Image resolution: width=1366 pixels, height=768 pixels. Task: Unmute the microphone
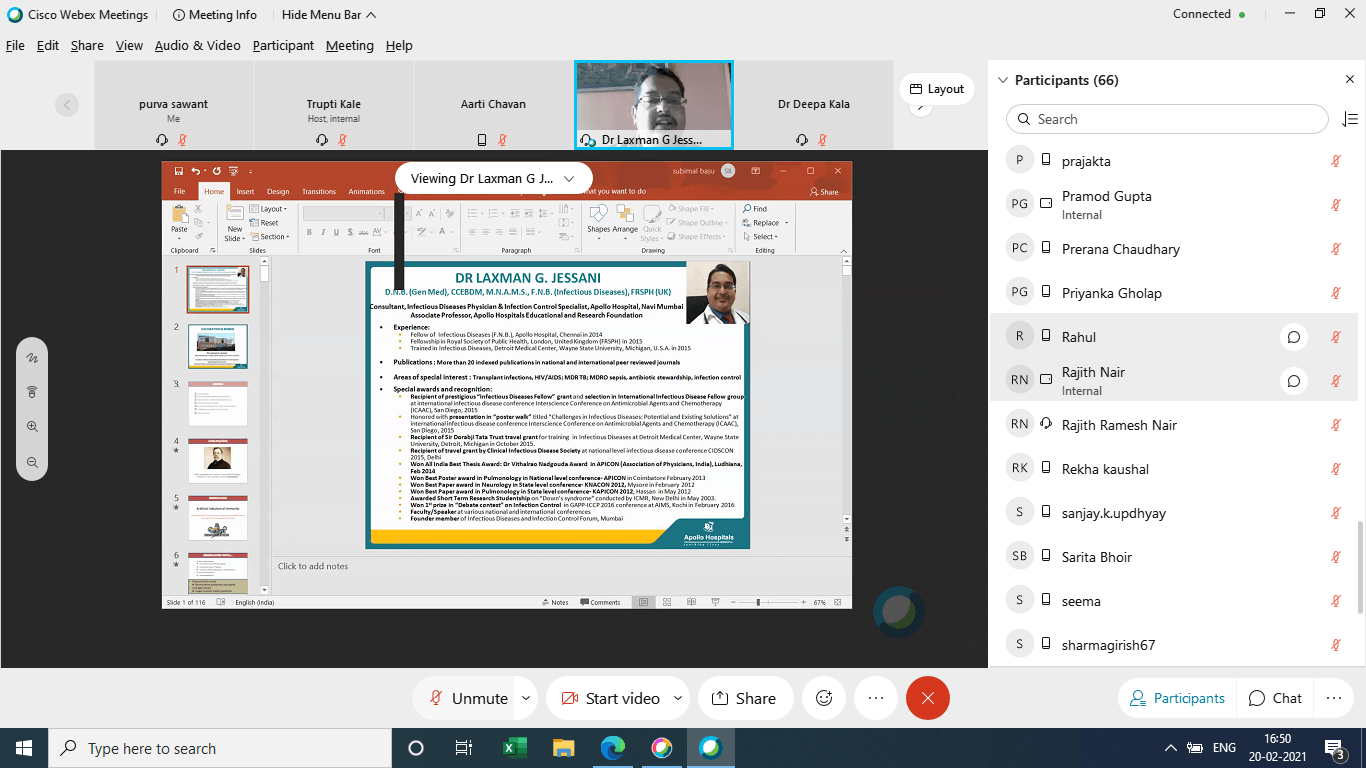[x=468, y=698]
